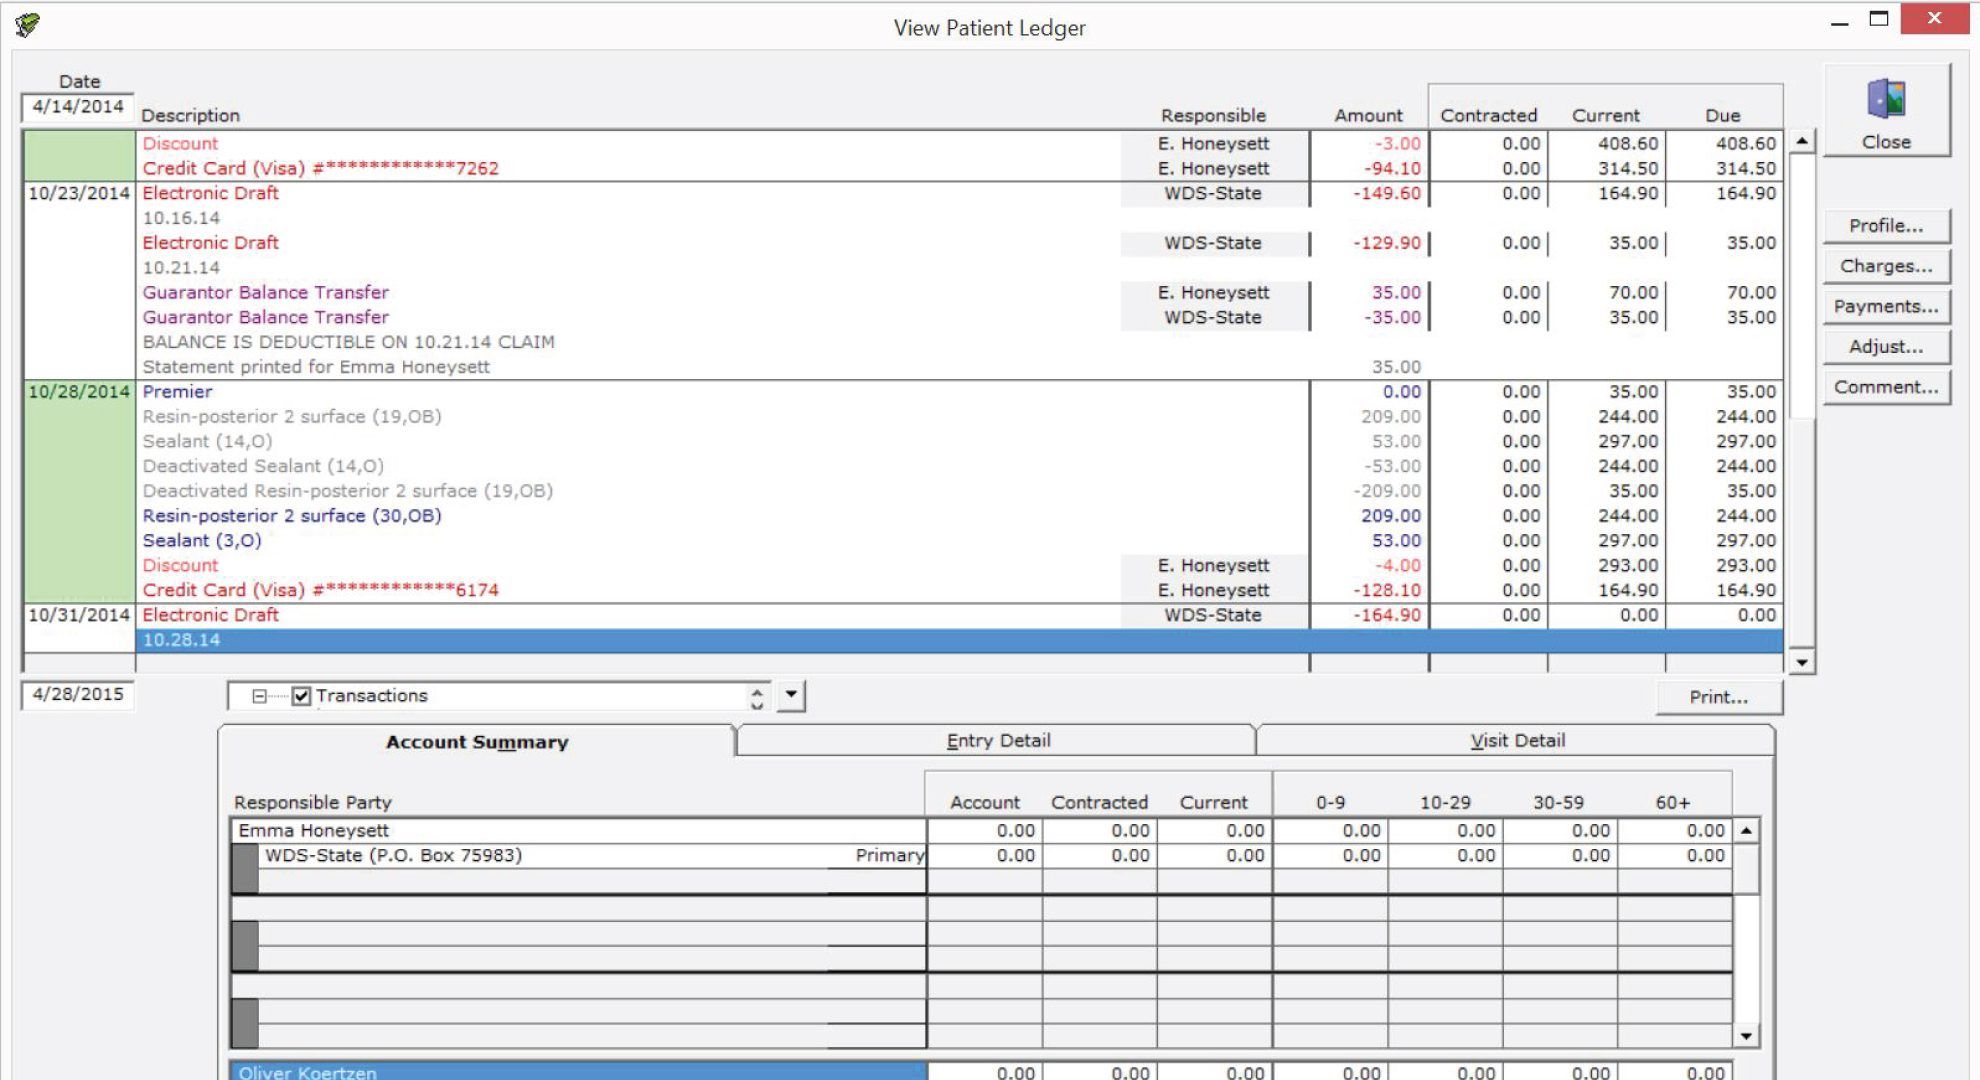1980x1080 pixels.
Task: Click the 4/28/2015 end date field
Action: point(78,694)
